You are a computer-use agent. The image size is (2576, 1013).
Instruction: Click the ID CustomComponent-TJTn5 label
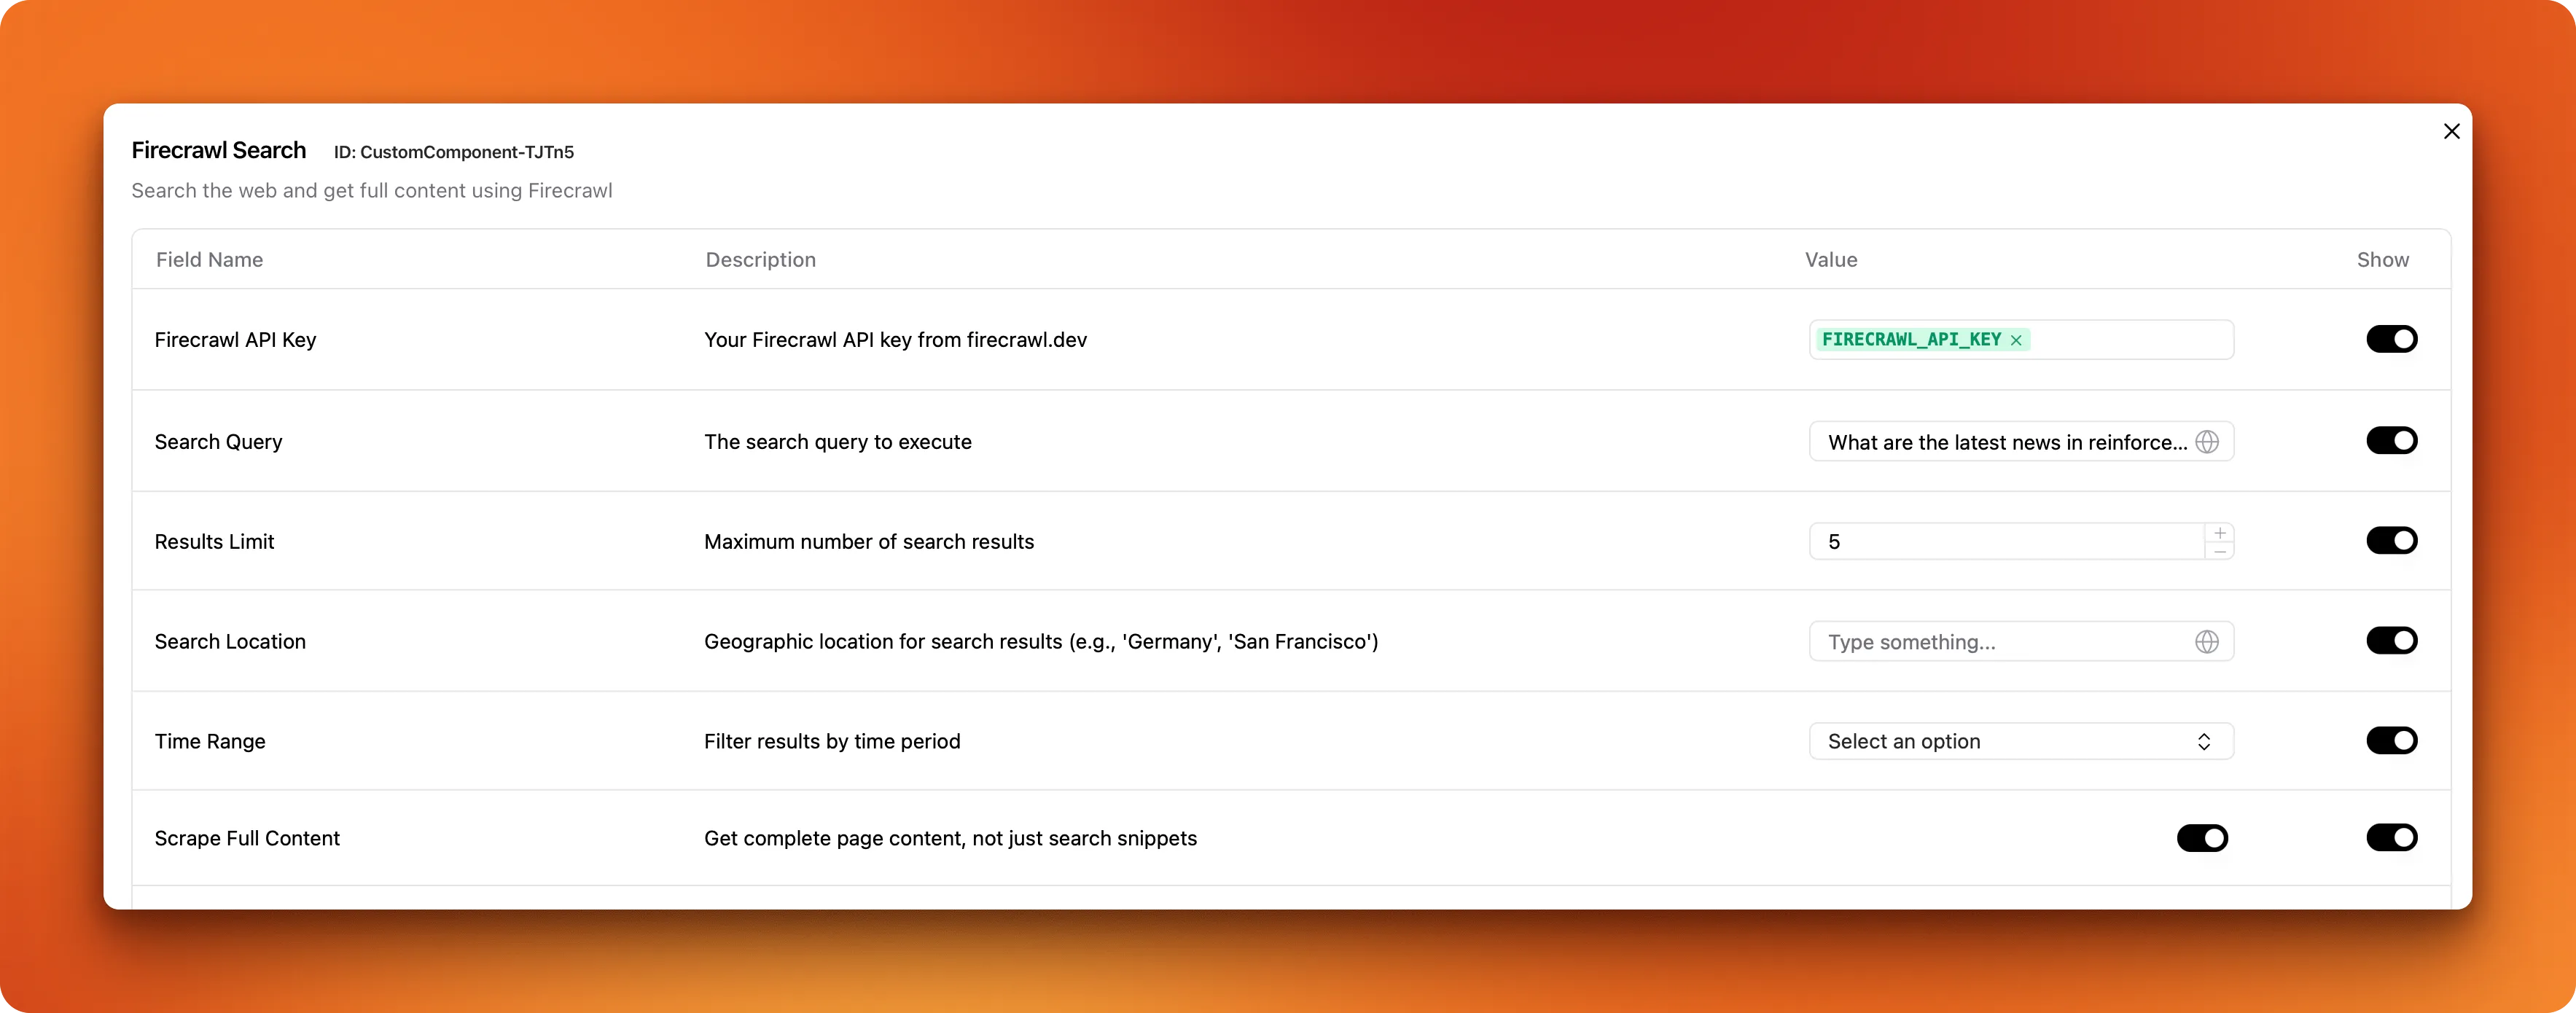[x=453, y=152]
